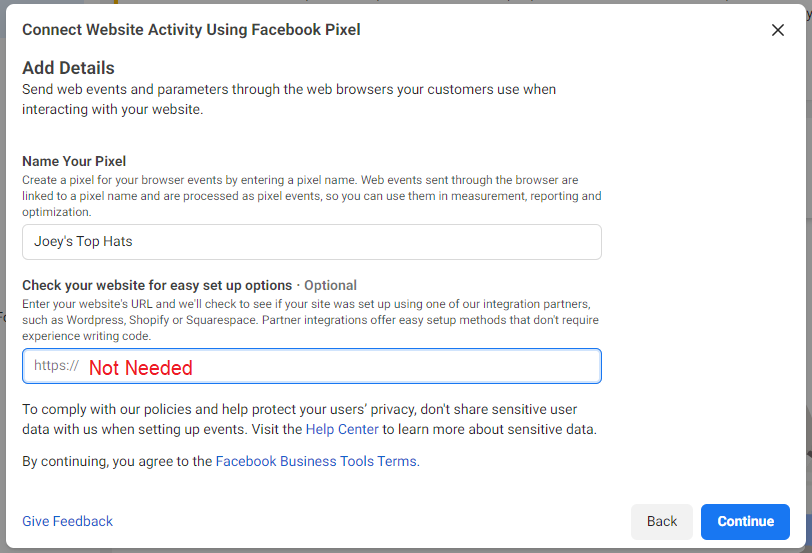The width and height of the screenshot is (812, 553).
Task: Close the Connect Website Activity dialog
Action: tap(778, 30)
